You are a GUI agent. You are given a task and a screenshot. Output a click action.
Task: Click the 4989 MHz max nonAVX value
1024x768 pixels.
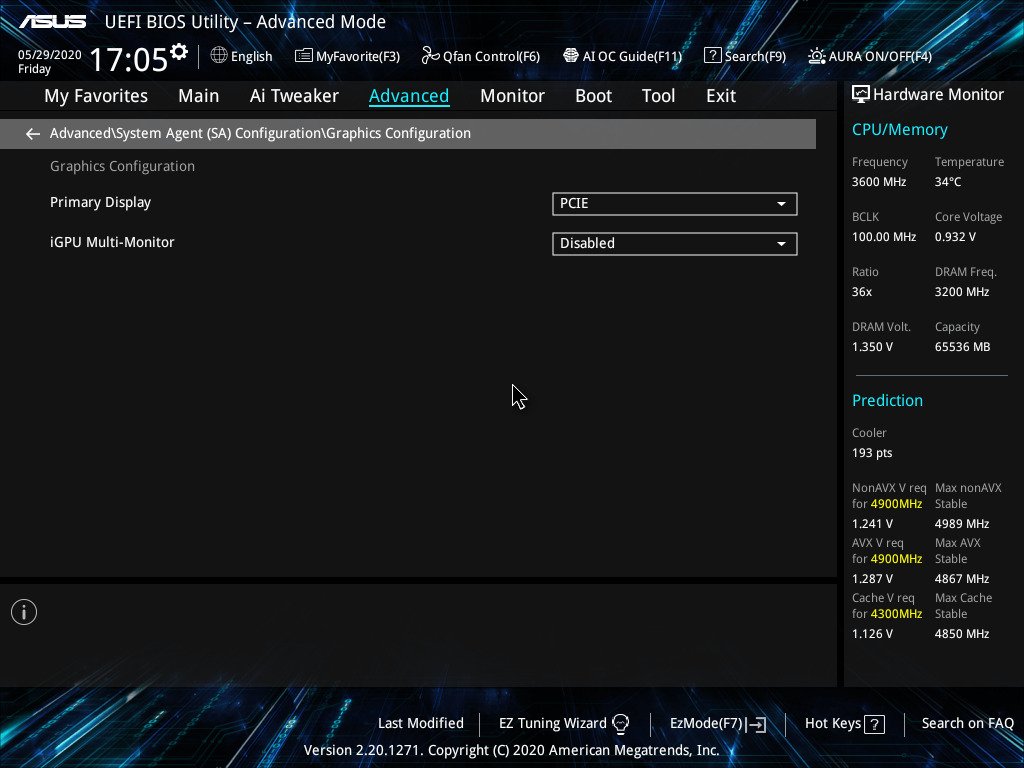(x=962, y=524)
